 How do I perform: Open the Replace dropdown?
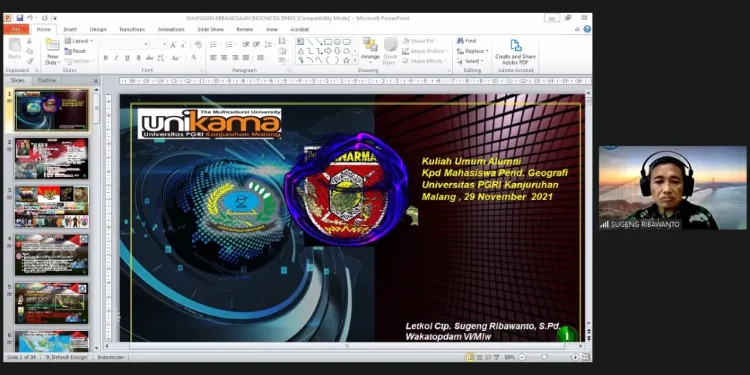pyautogui.click(x=473, y=51)
